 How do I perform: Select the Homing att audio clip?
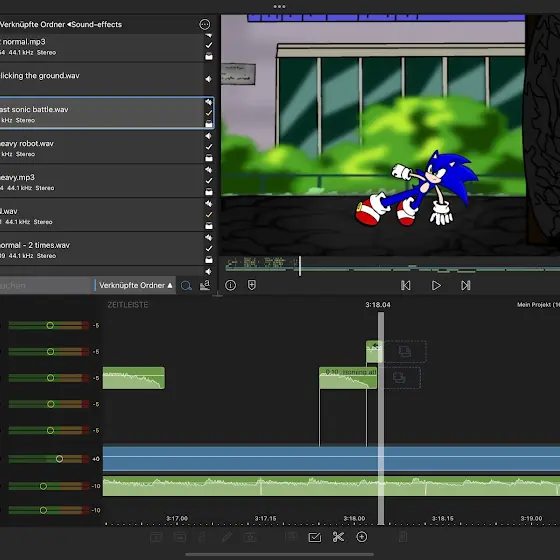pyautogui.click(x=348, y=378)
